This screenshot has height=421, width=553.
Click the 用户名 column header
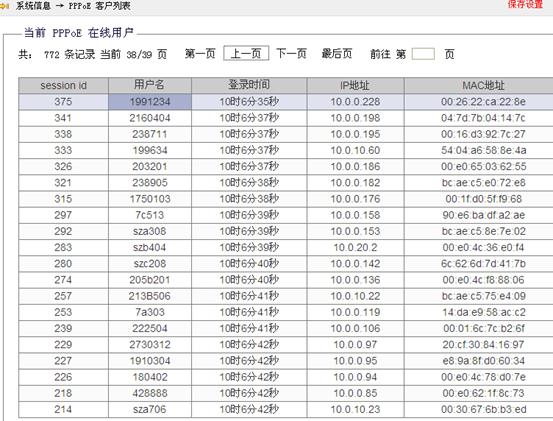[150, 85]
